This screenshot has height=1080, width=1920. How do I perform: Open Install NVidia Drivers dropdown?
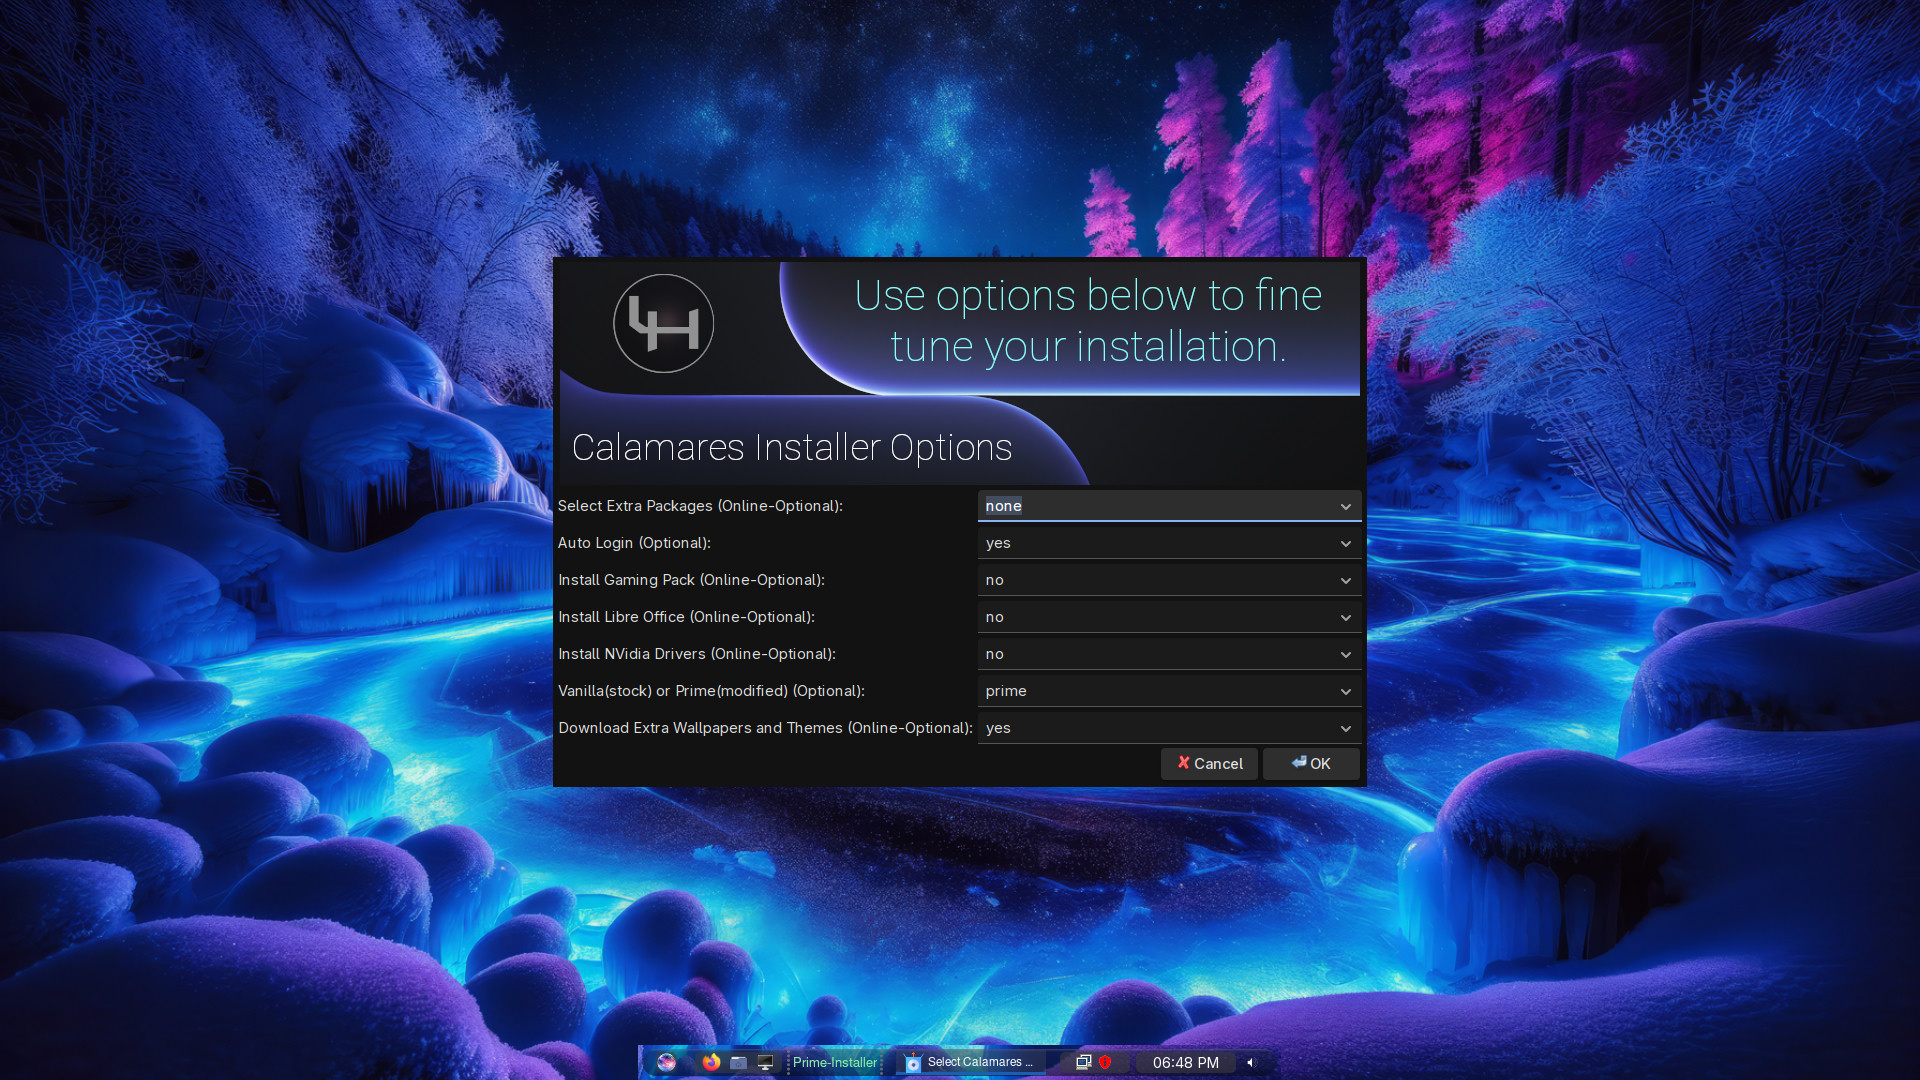tap(1168, 654)
